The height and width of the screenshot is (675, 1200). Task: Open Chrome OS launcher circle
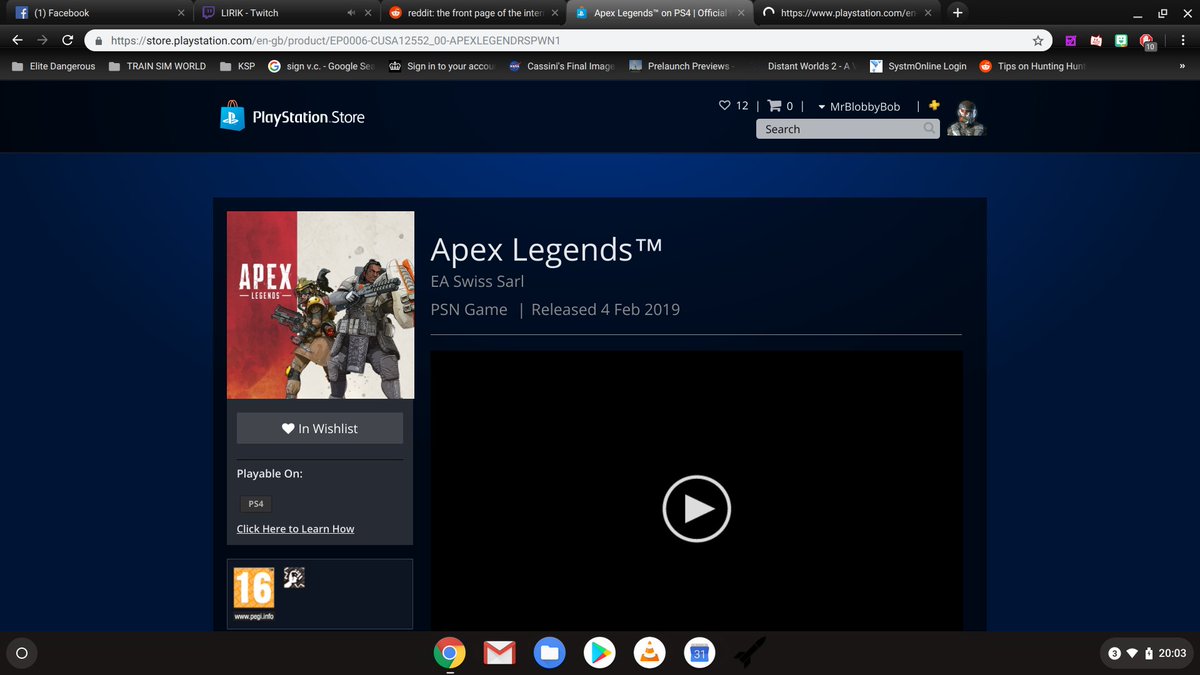click(22, 653)
